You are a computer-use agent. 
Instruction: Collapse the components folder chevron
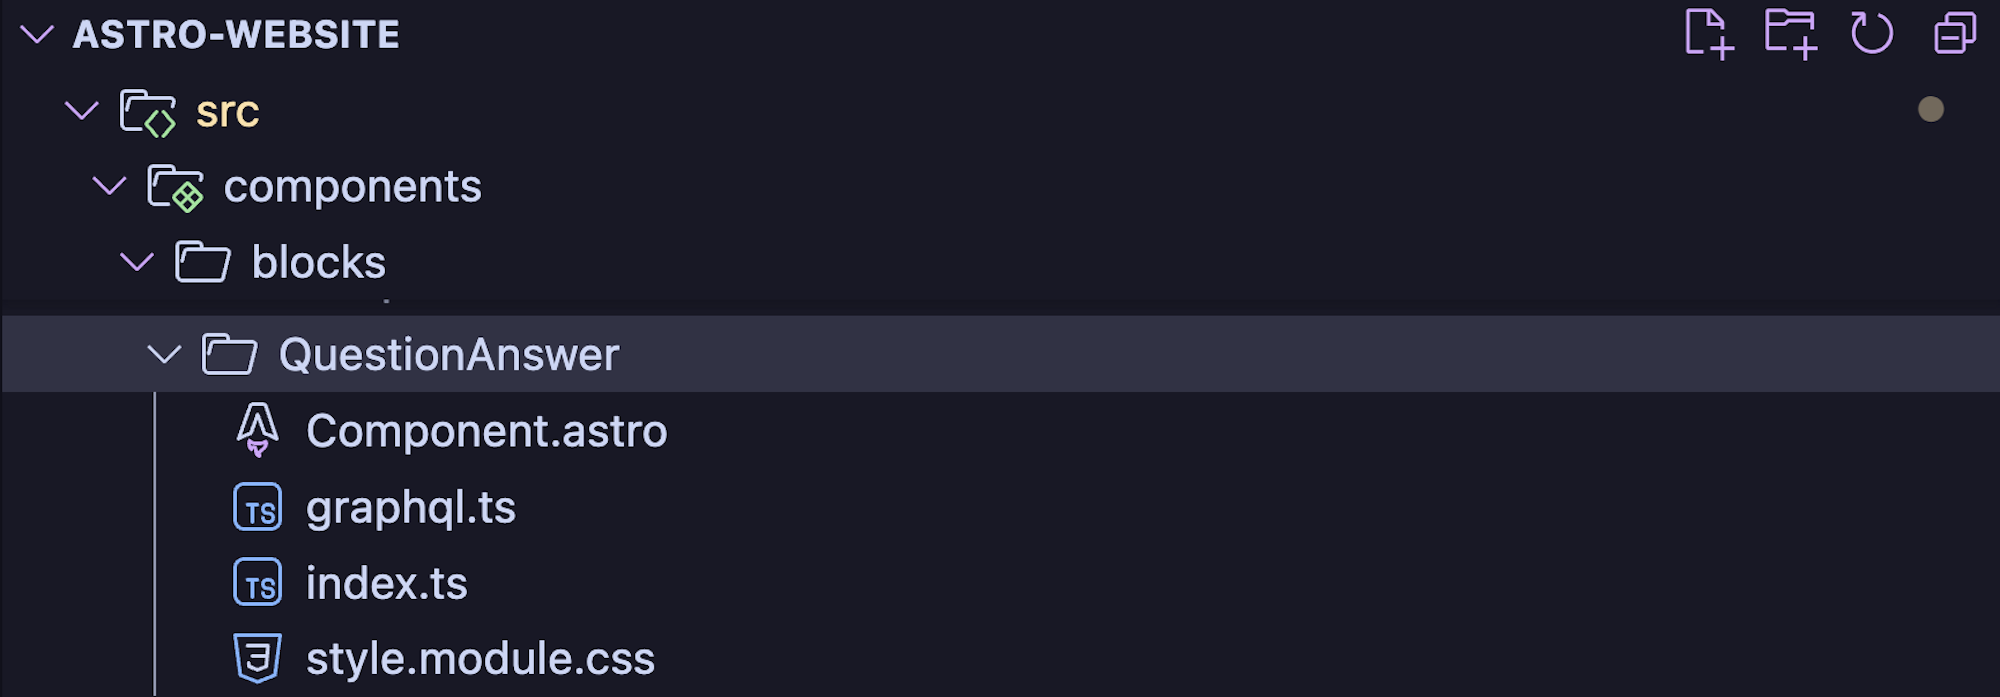coord(109,186)
